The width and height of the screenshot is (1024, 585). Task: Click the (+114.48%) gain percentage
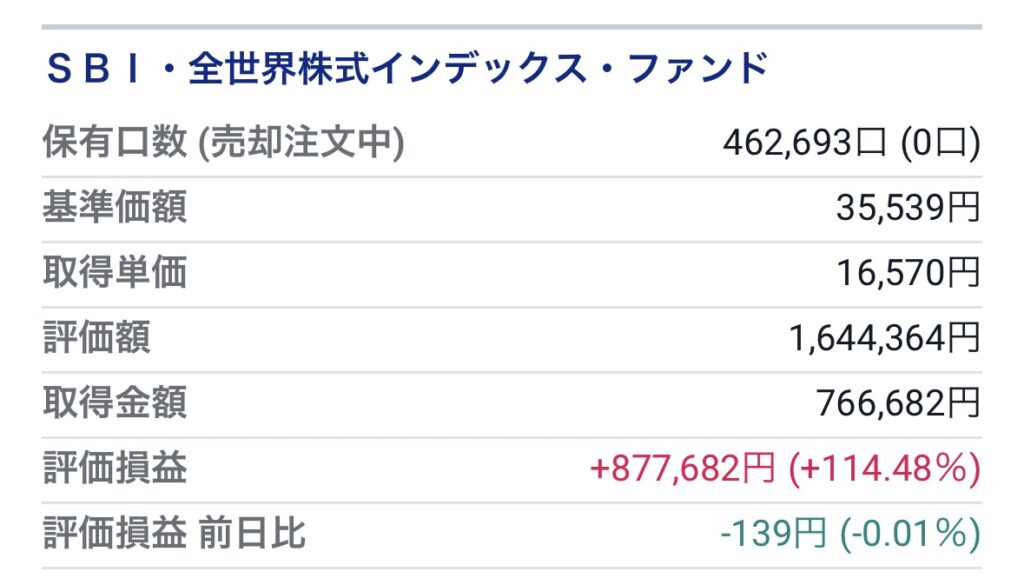pos(885,469)
